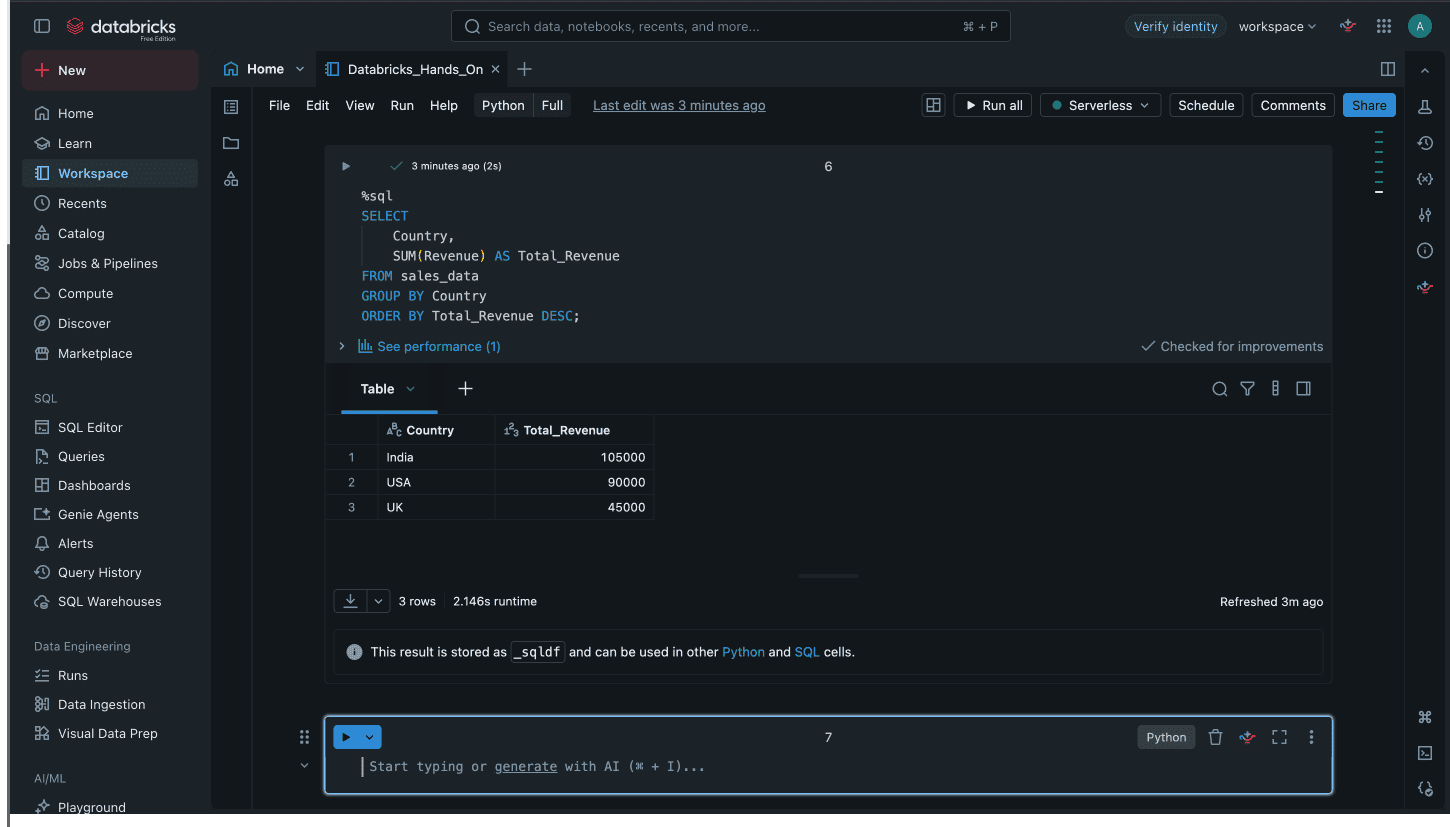Open the workspace switcher dropdown

1277,27
